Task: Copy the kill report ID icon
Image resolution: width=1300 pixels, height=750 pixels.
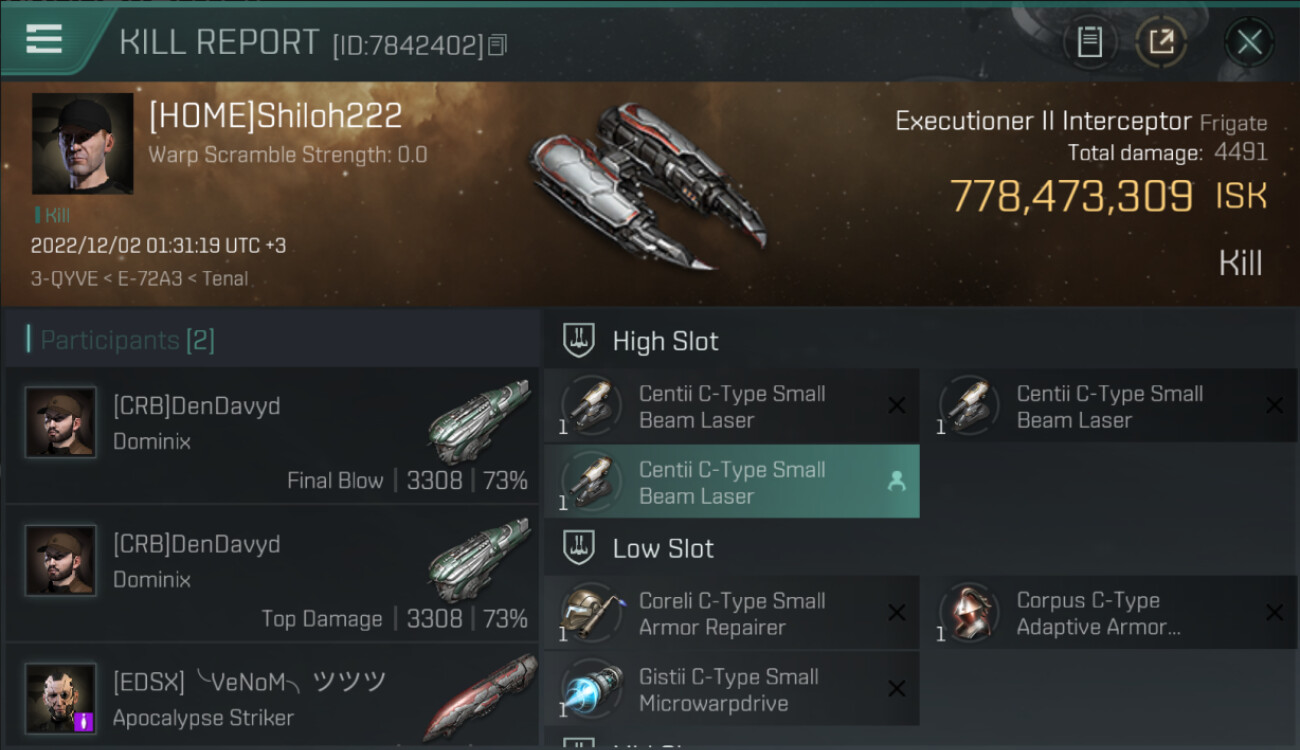Action: [x=498, y=44]
